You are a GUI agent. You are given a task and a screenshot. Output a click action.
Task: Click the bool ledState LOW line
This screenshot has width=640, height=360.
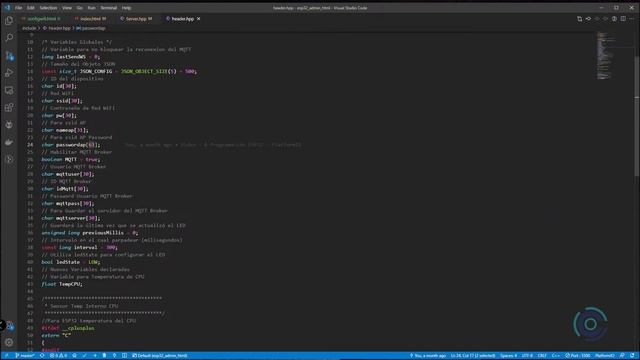coord(70,262)
